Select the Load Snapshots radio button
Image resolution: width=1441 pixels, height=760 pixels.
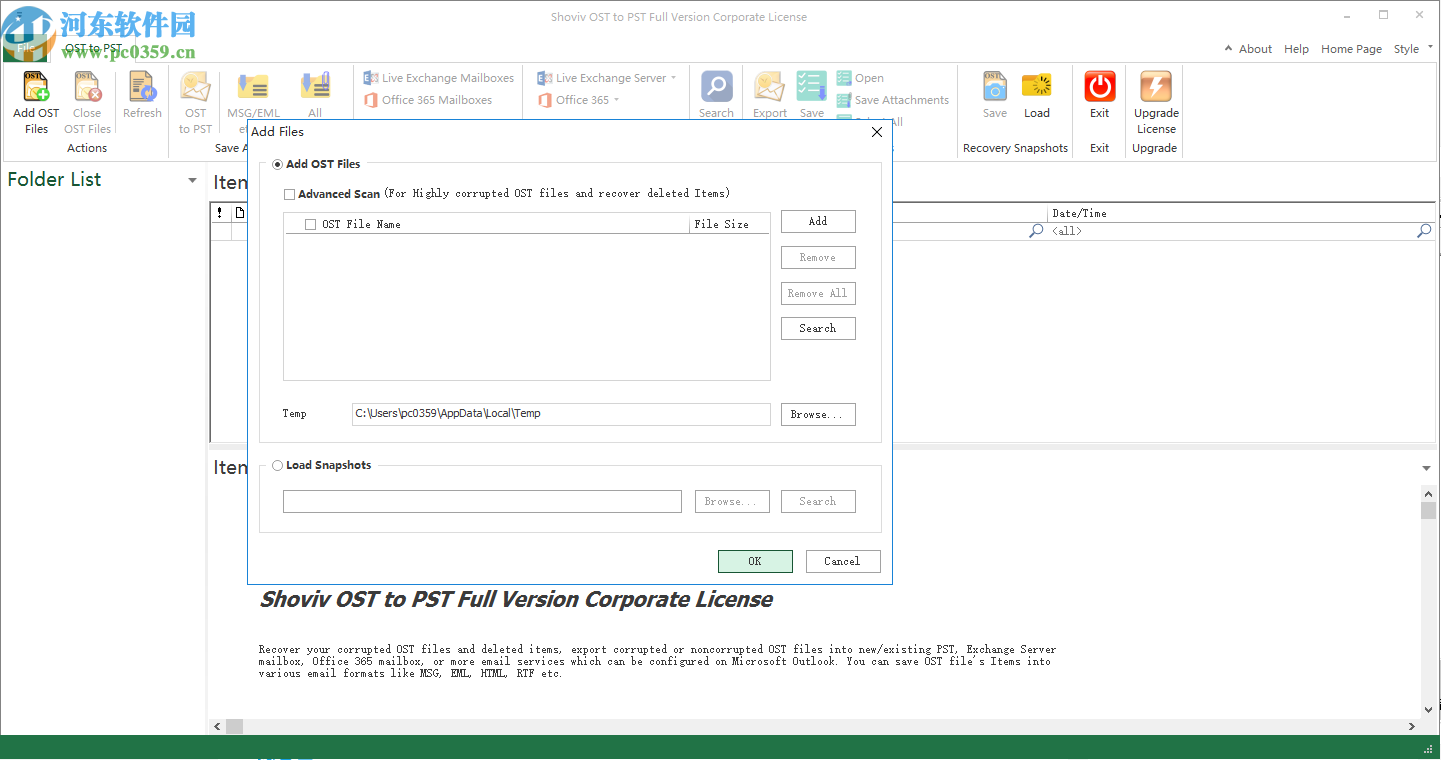(x=277, y=465)
